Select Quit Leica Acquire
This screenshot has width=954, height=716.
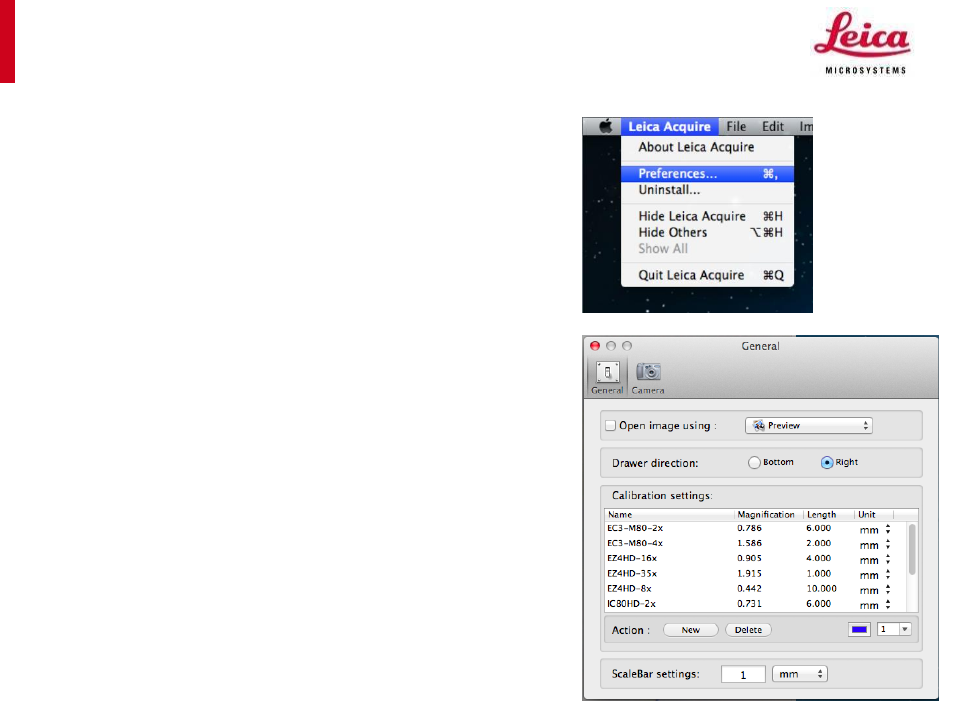(x=707, y=275)
